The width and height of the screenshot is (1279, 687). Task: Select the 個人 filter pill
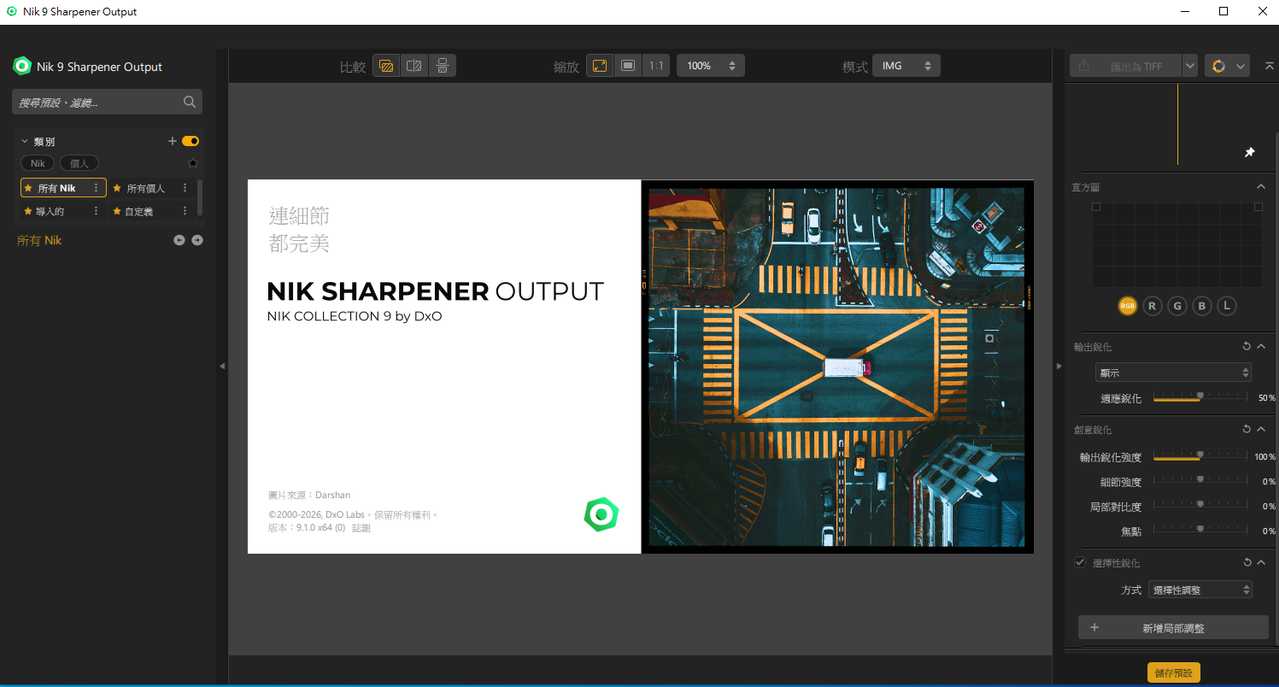(x=79, y=163)
